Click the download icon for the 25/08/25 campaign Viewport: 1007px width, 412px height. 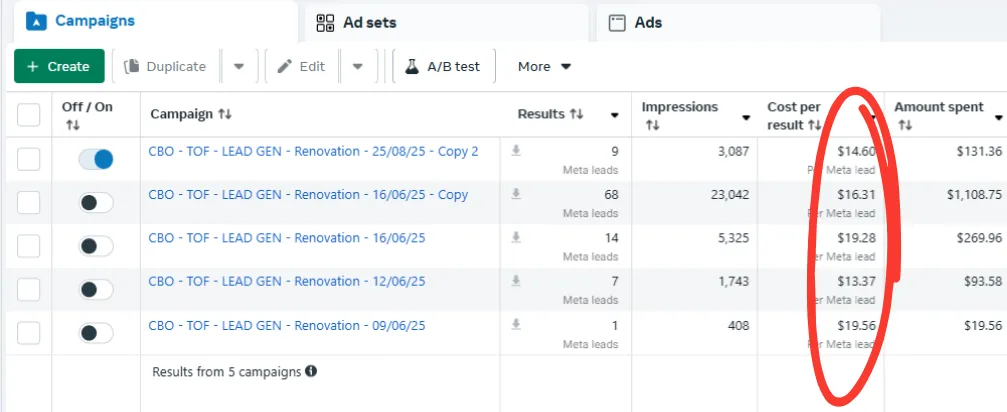(516, 151)
